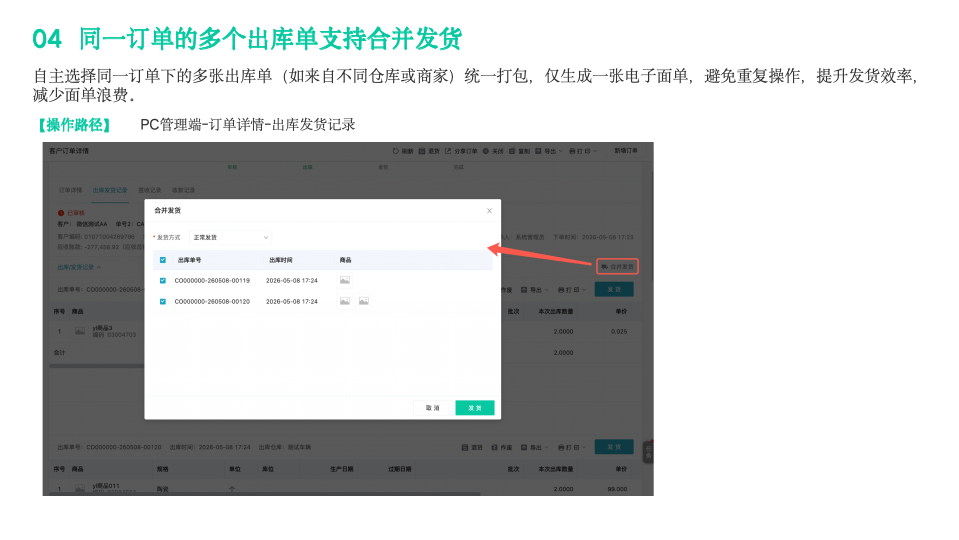Open the 签收记录 tab

pyautogui.click(x=150, y=190)
